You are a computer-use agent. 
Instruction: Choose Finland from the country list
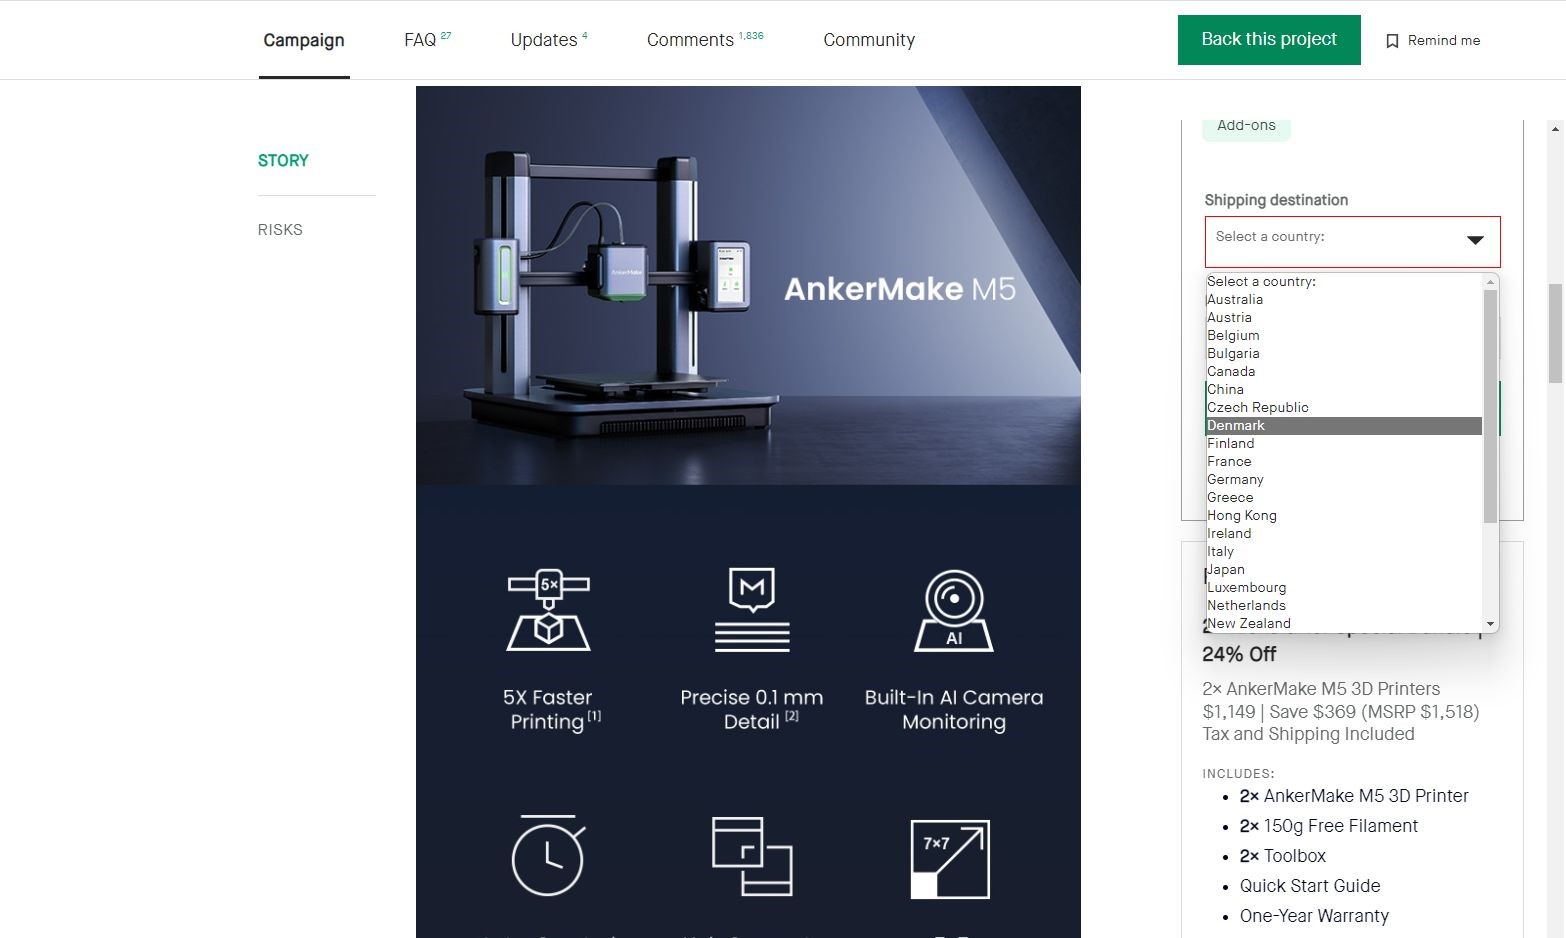click(x=1343, y=444)
